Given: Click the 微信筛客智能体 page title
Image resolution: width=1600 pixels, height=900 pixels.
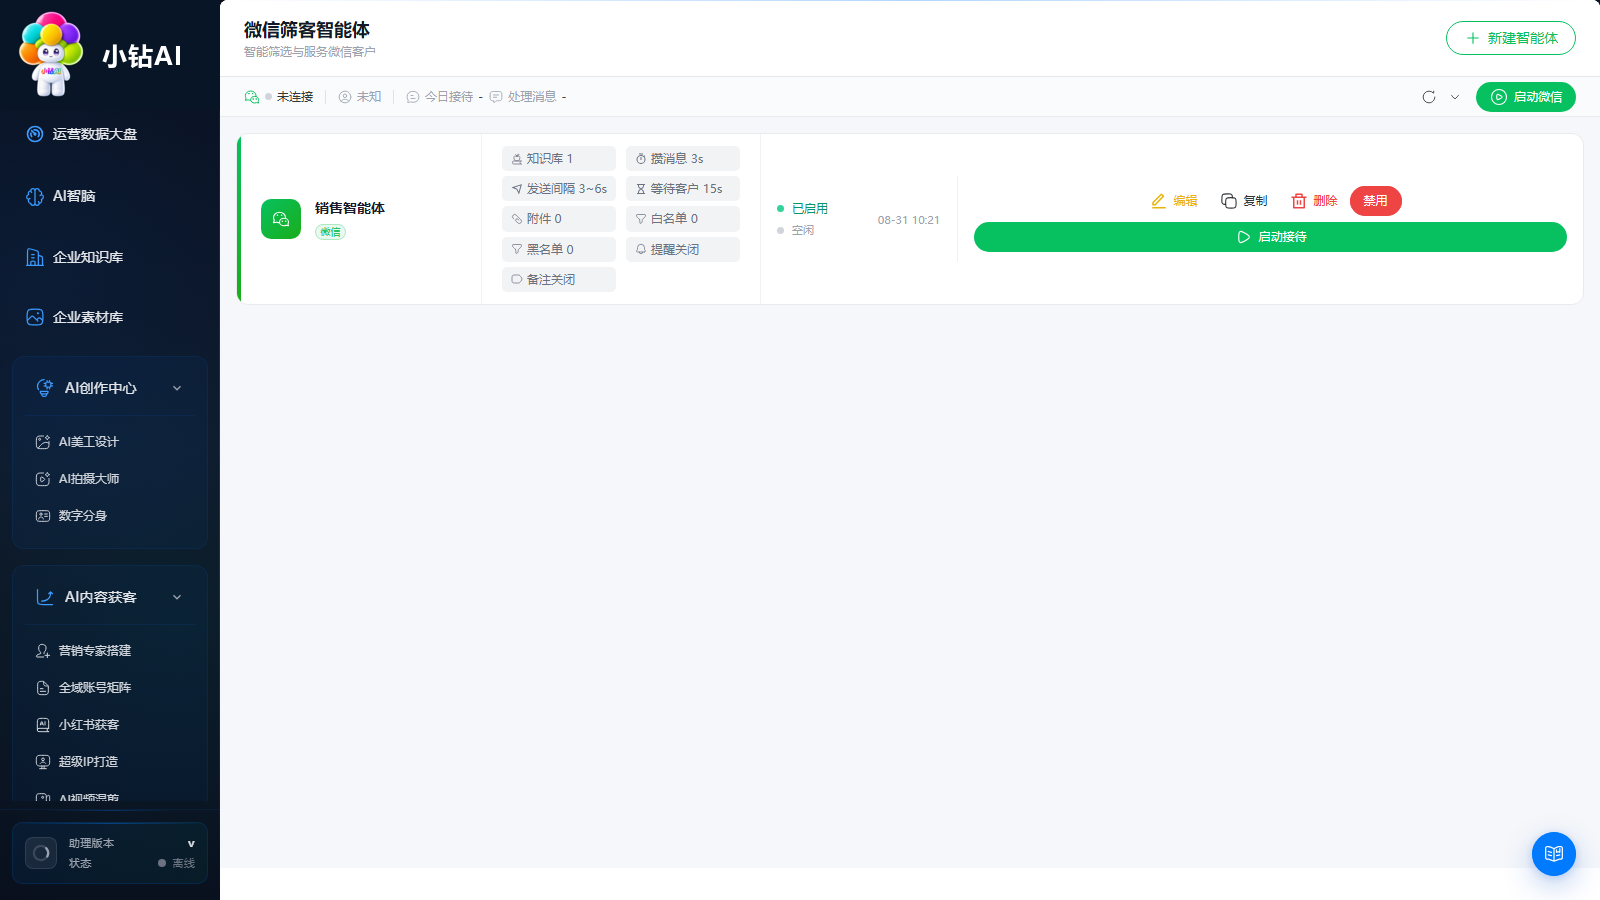Looking at the screenshot, I should (x=307, y=30).
